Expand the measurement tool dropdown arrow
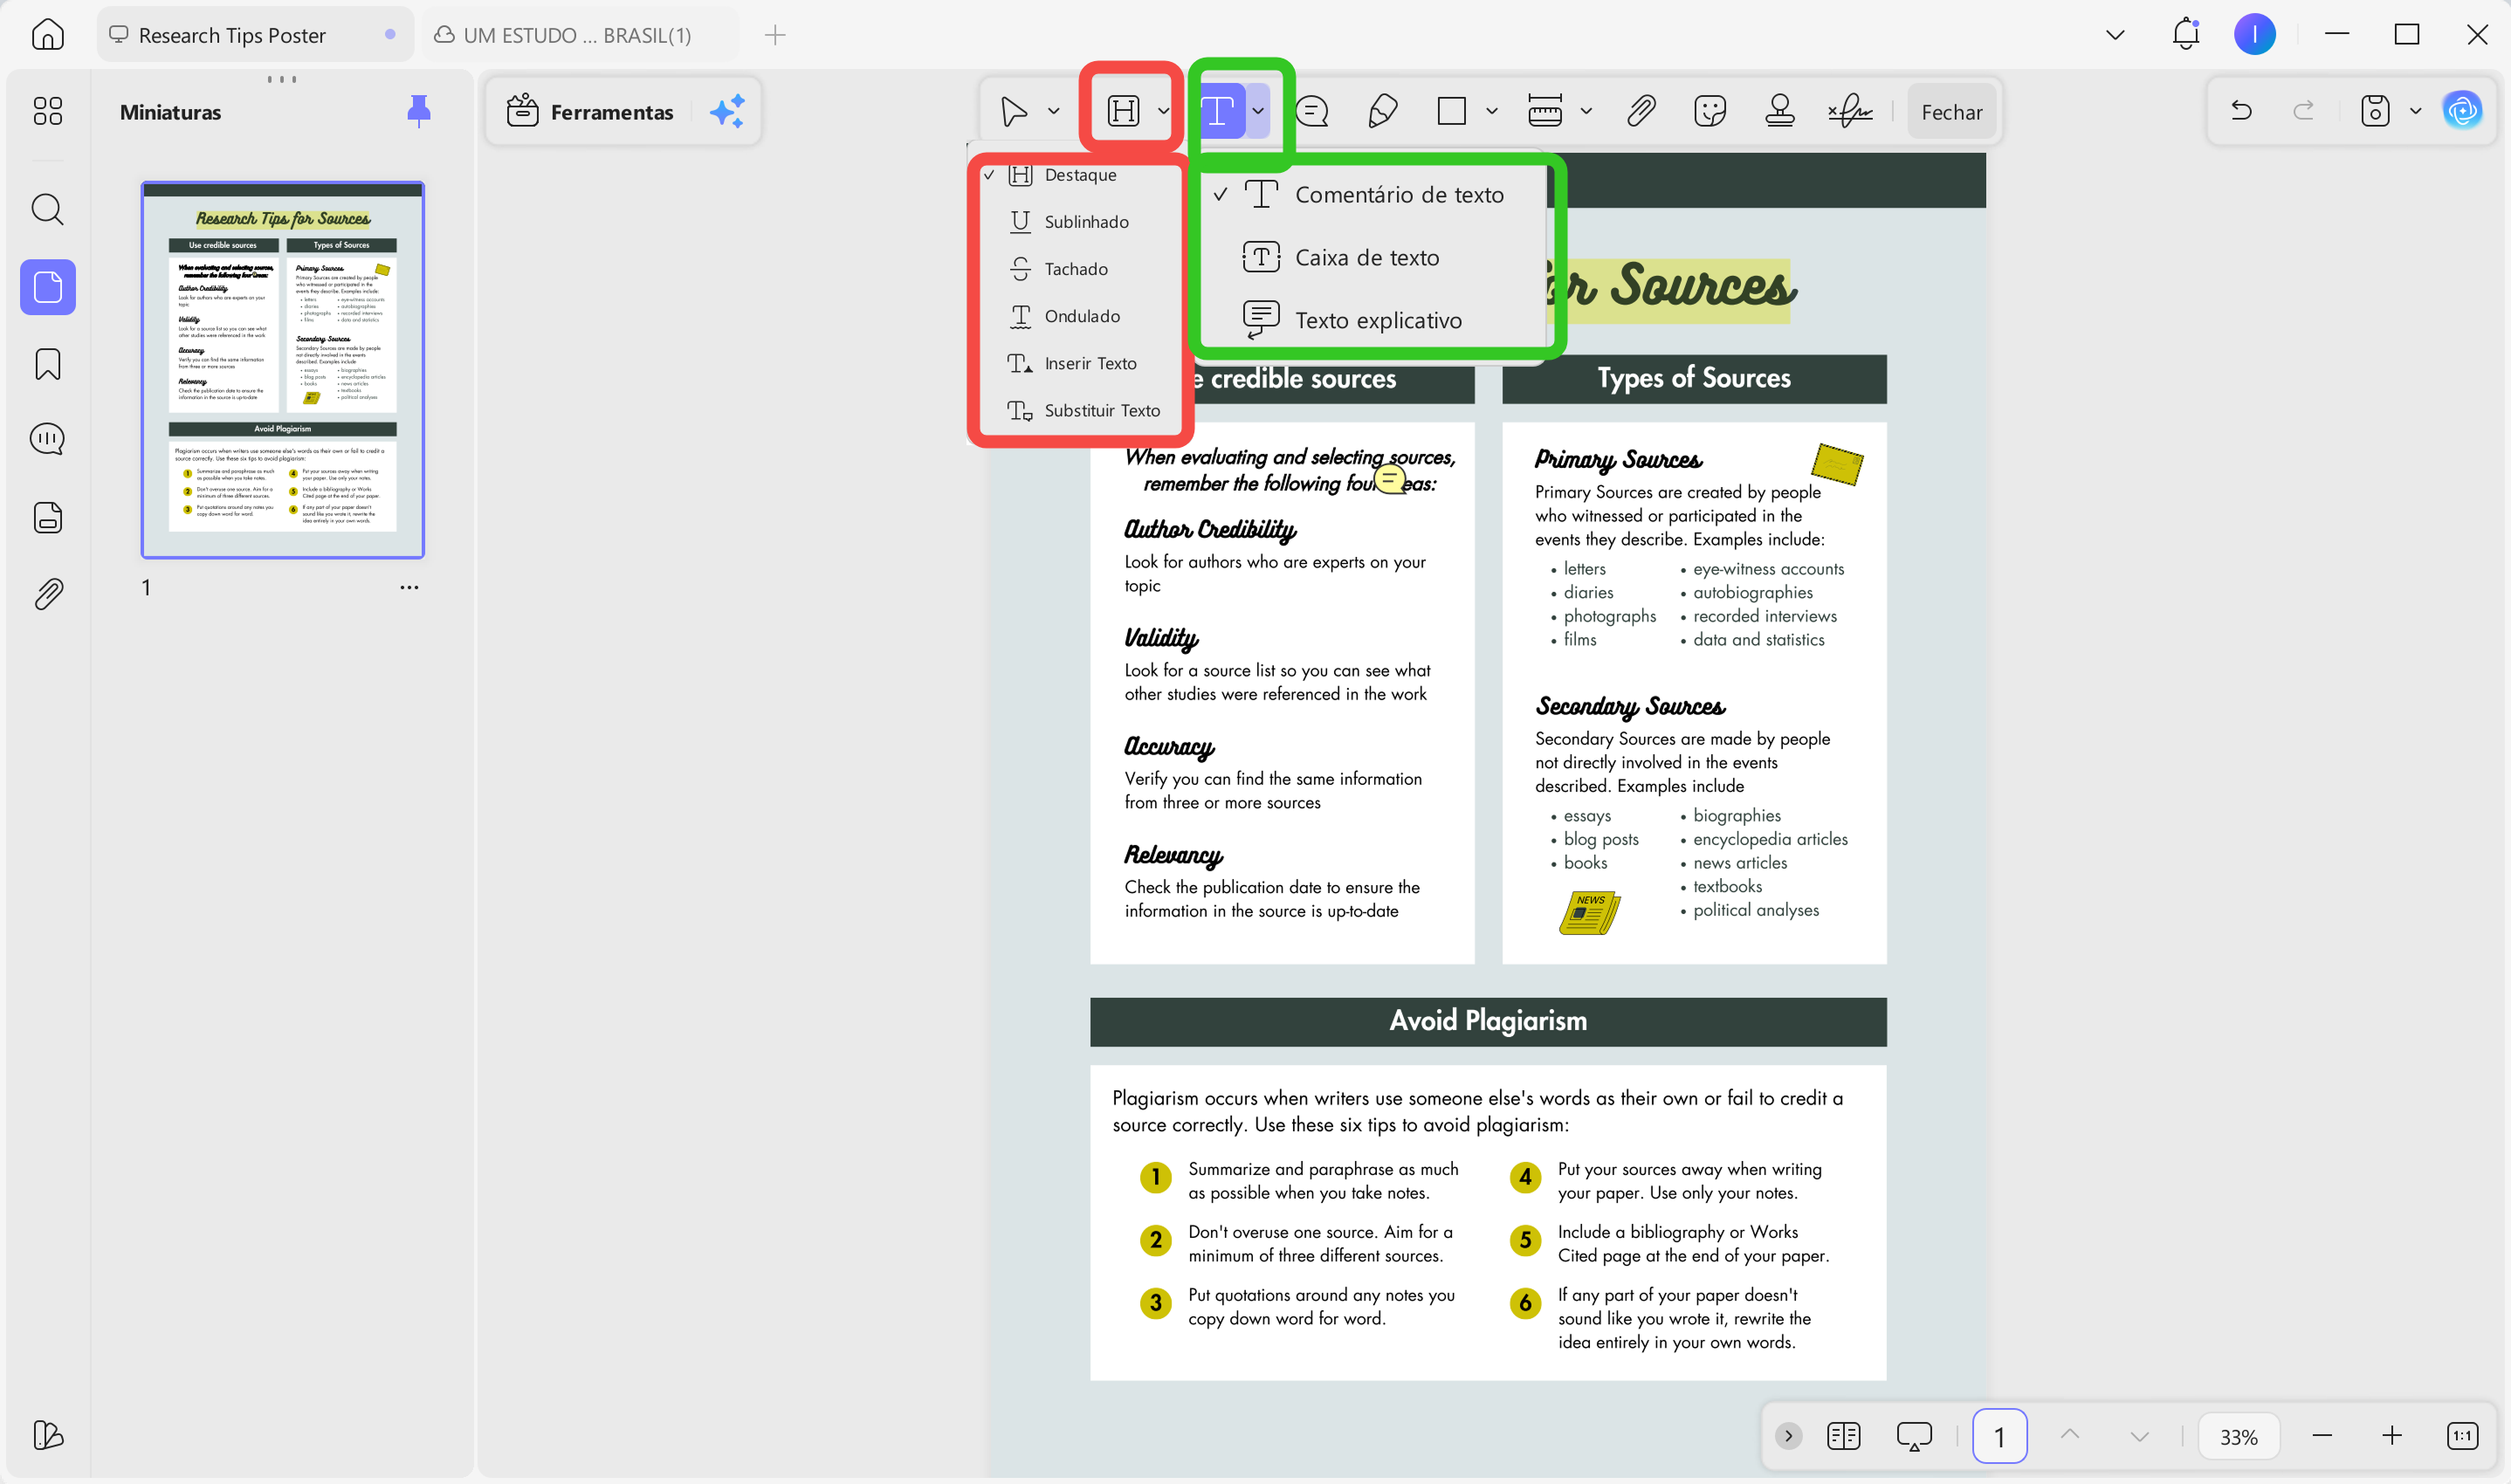The width and height of the screenshot is (2511, 1484). coord(1586,111)
